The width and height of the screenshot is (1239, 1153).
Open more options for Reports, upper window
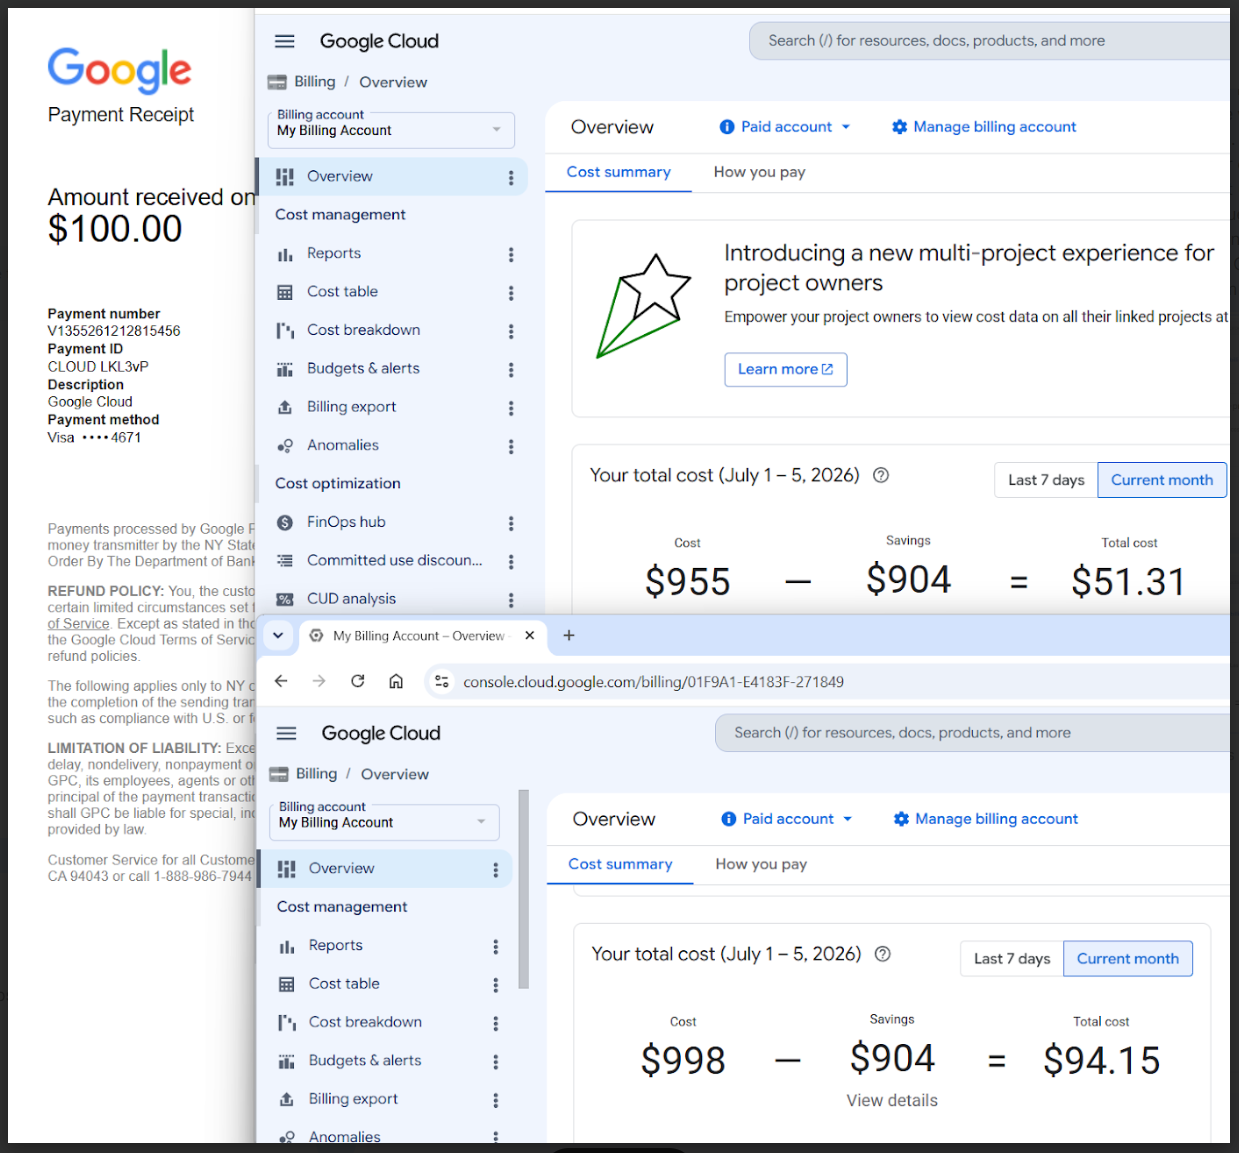[511, 254]
